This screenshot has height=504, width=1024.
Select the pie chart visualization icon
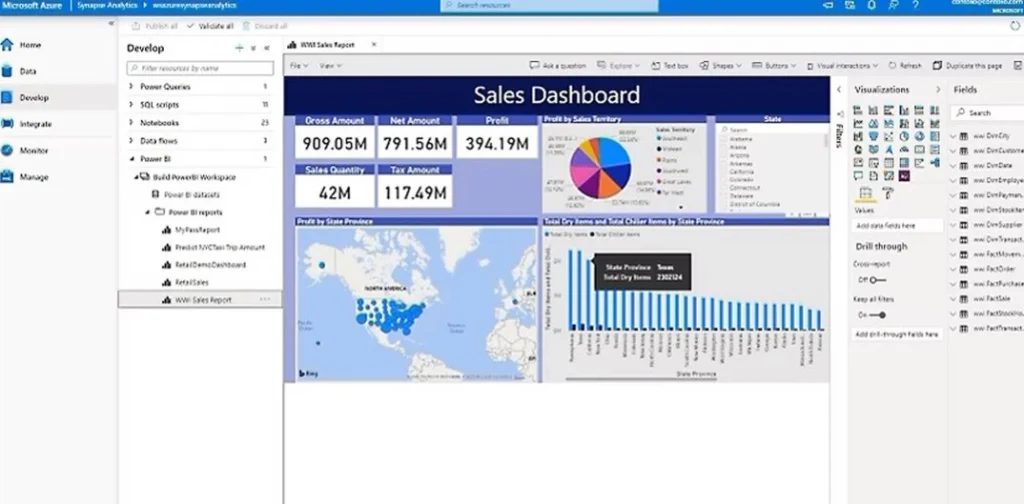pyautogui.click(x=904, y=136)
